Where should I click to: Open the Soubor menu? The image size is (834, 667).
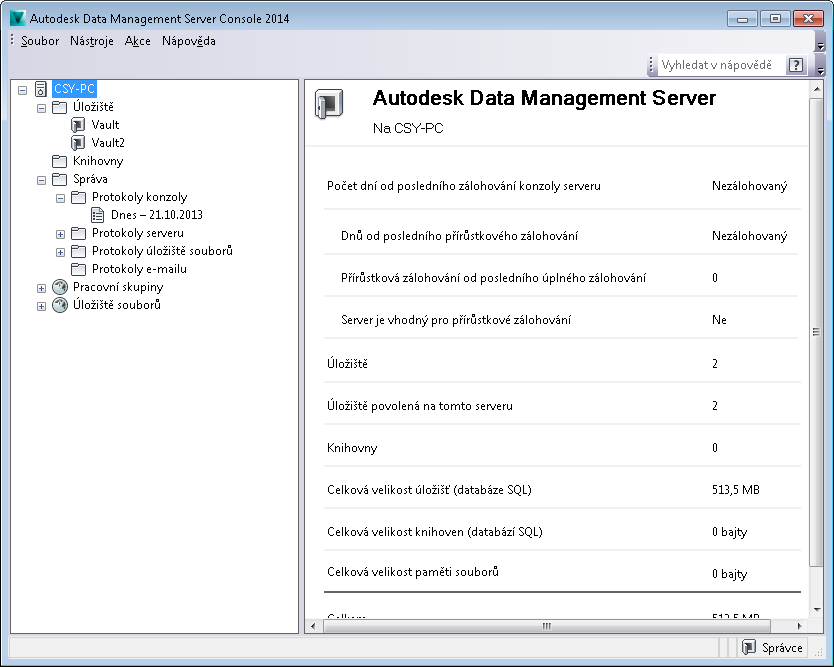click(40, 41)
